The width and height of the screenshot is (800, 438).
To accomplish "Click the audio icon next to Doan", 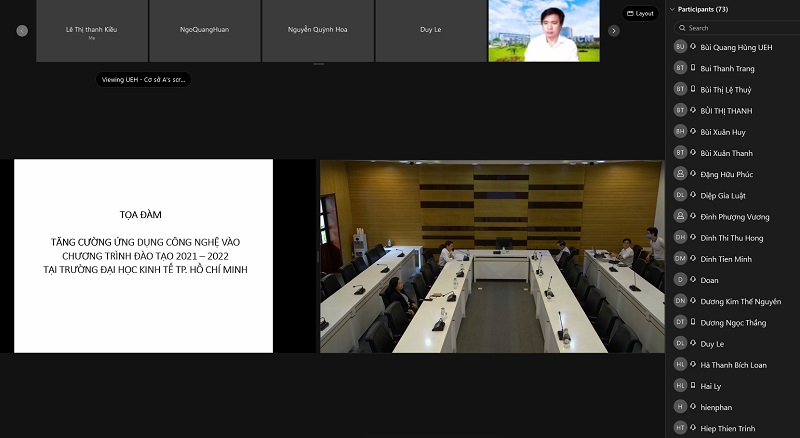I will point(693,280).
